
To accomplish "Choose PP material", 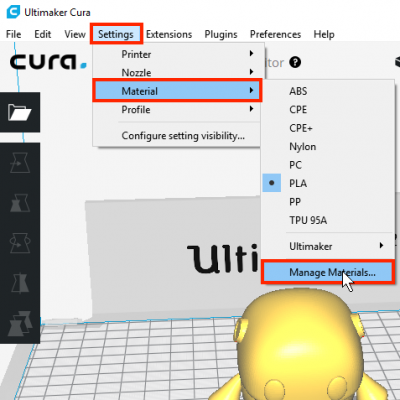I will [x=328, y=202].
